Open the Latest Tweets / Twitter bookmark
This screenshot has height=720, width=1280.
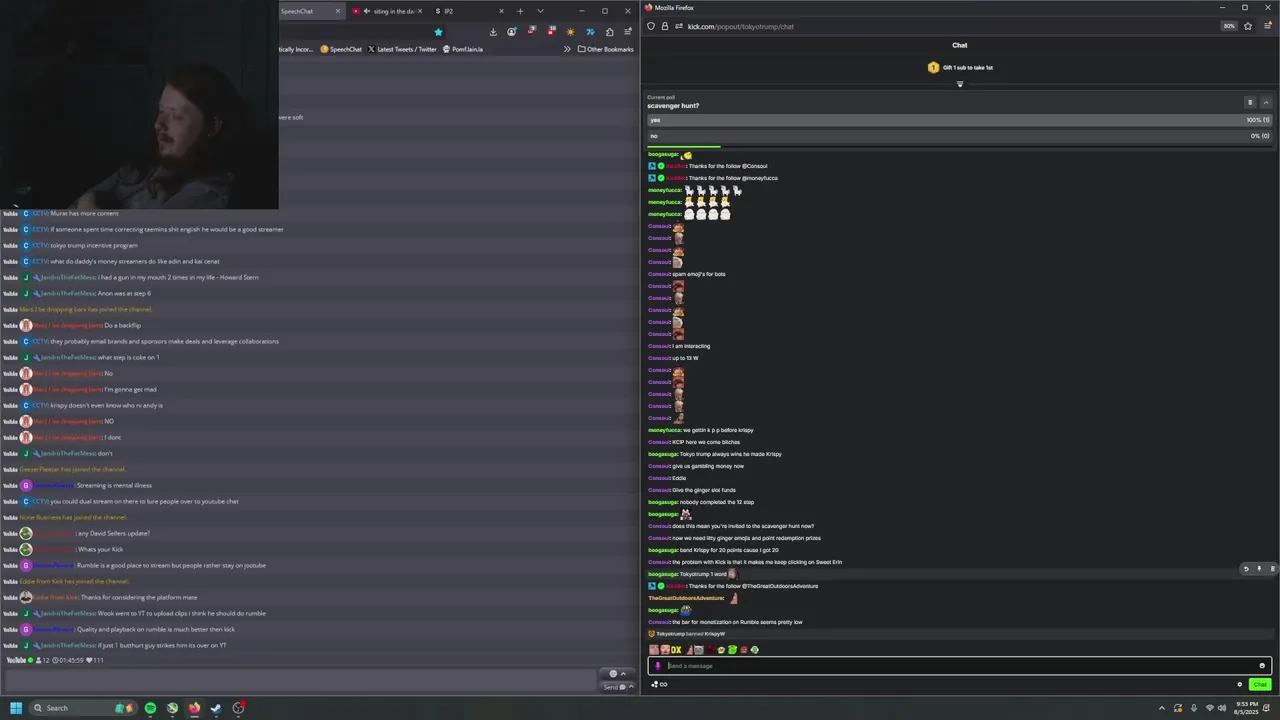click(x=402, y=49)
